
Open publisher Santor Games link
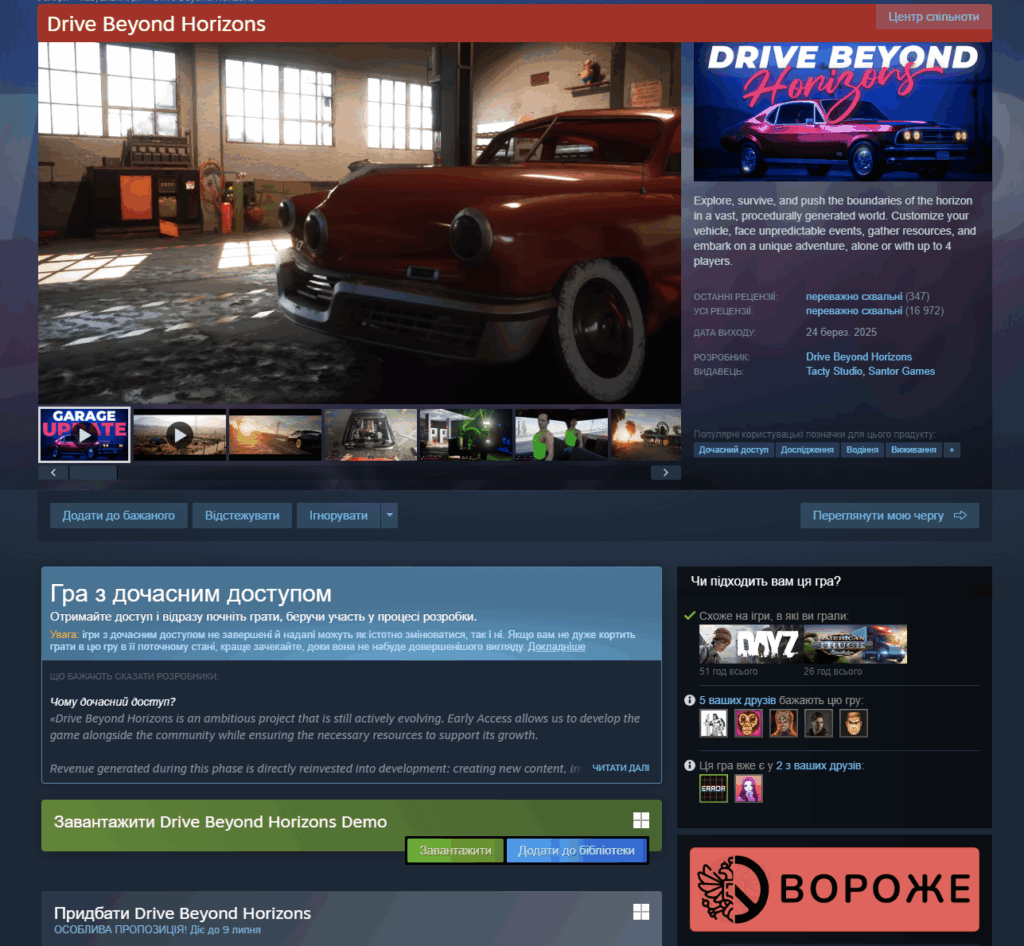901,371
